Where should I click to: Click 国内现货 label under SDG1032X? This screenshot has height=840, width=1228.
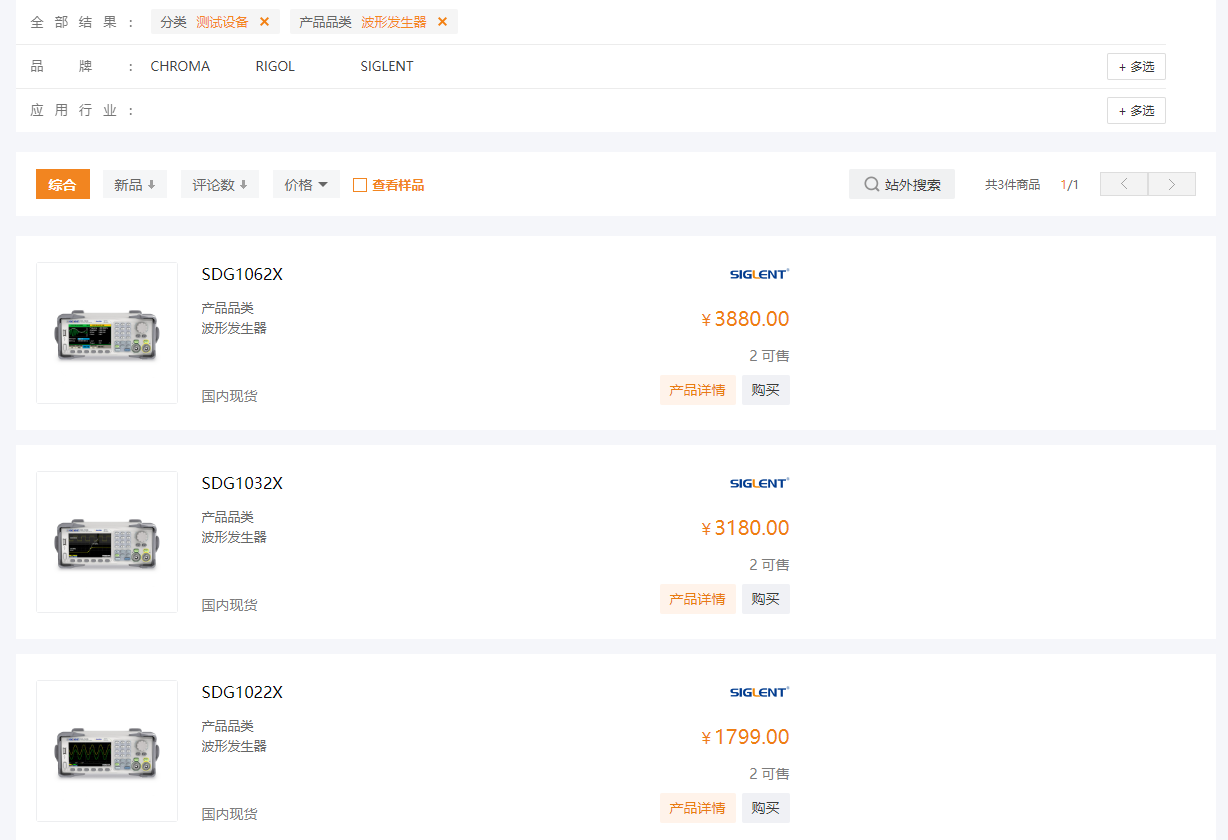pos(230,605)
